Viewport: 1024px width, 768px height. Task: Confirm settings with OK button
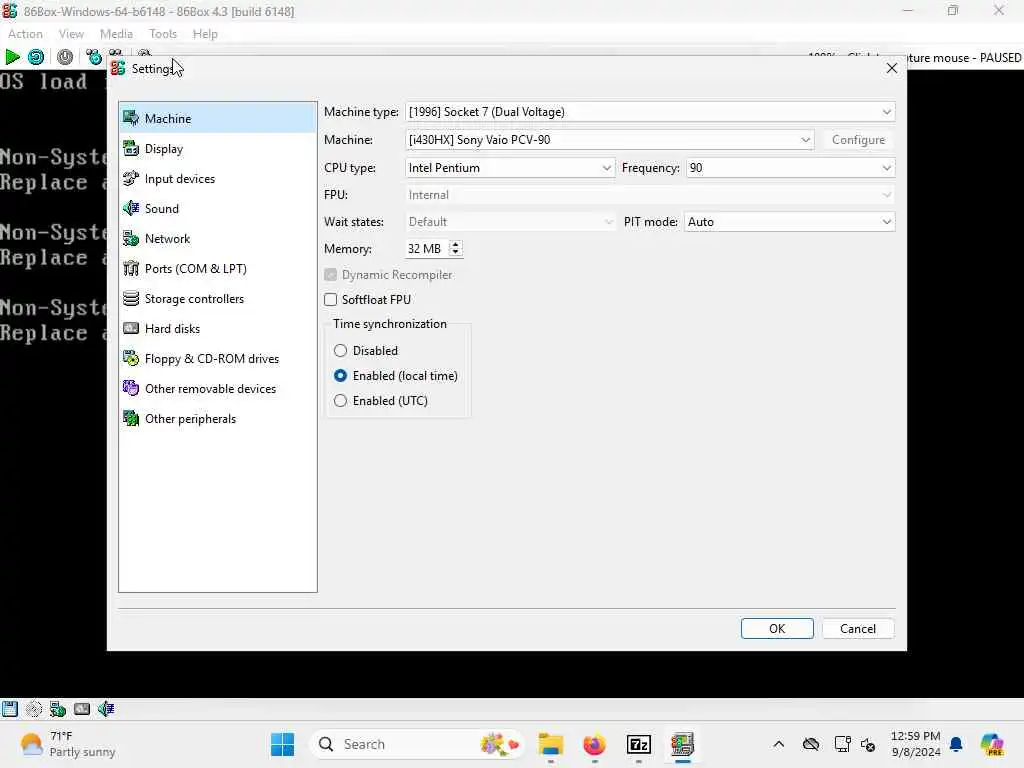pyautogui.click(x=777, y=628)
